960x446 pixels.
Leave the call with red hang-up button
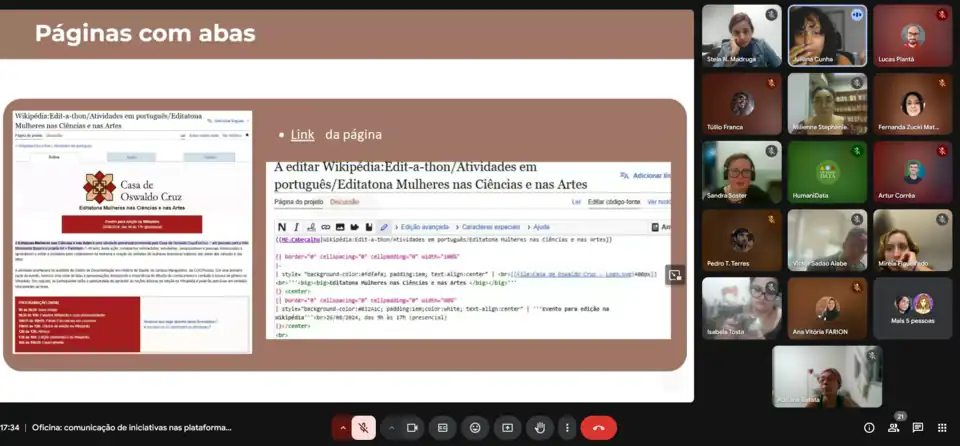599,428
